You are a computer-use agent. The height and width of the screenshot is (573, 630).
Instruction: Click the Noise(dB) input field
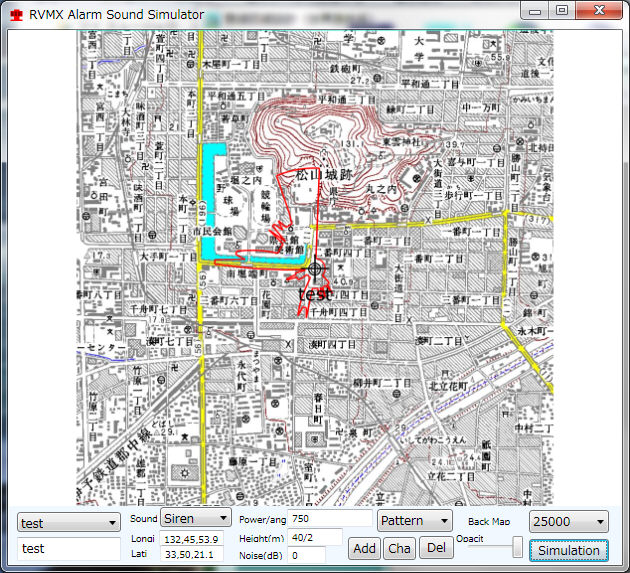[315, 555]
